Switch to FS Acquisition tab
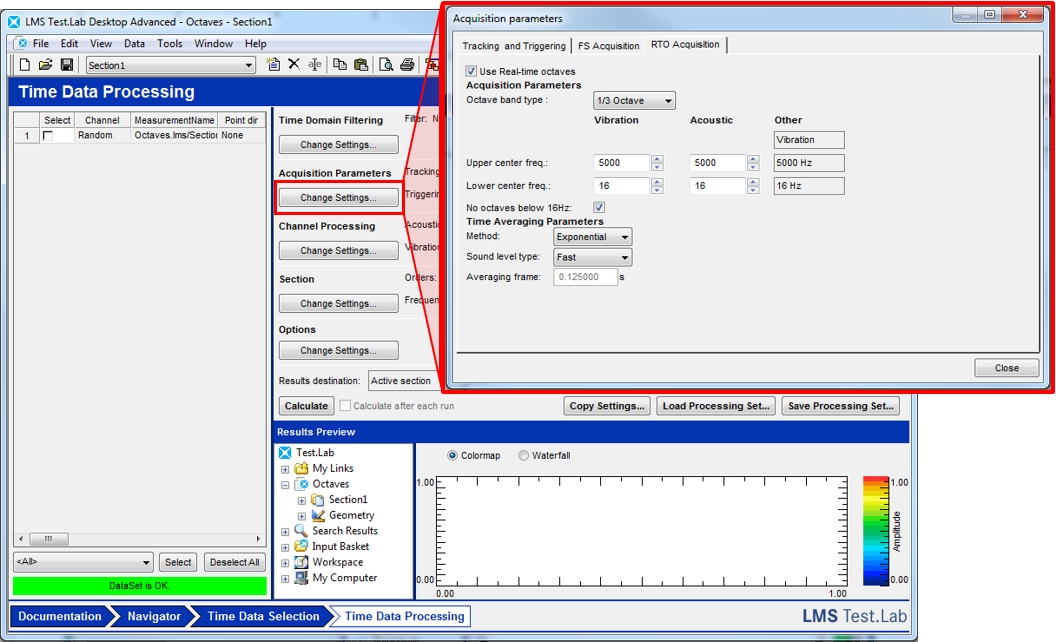Image resolution: width=1056 pixels, height=642 pixels. tap(608, 46)
